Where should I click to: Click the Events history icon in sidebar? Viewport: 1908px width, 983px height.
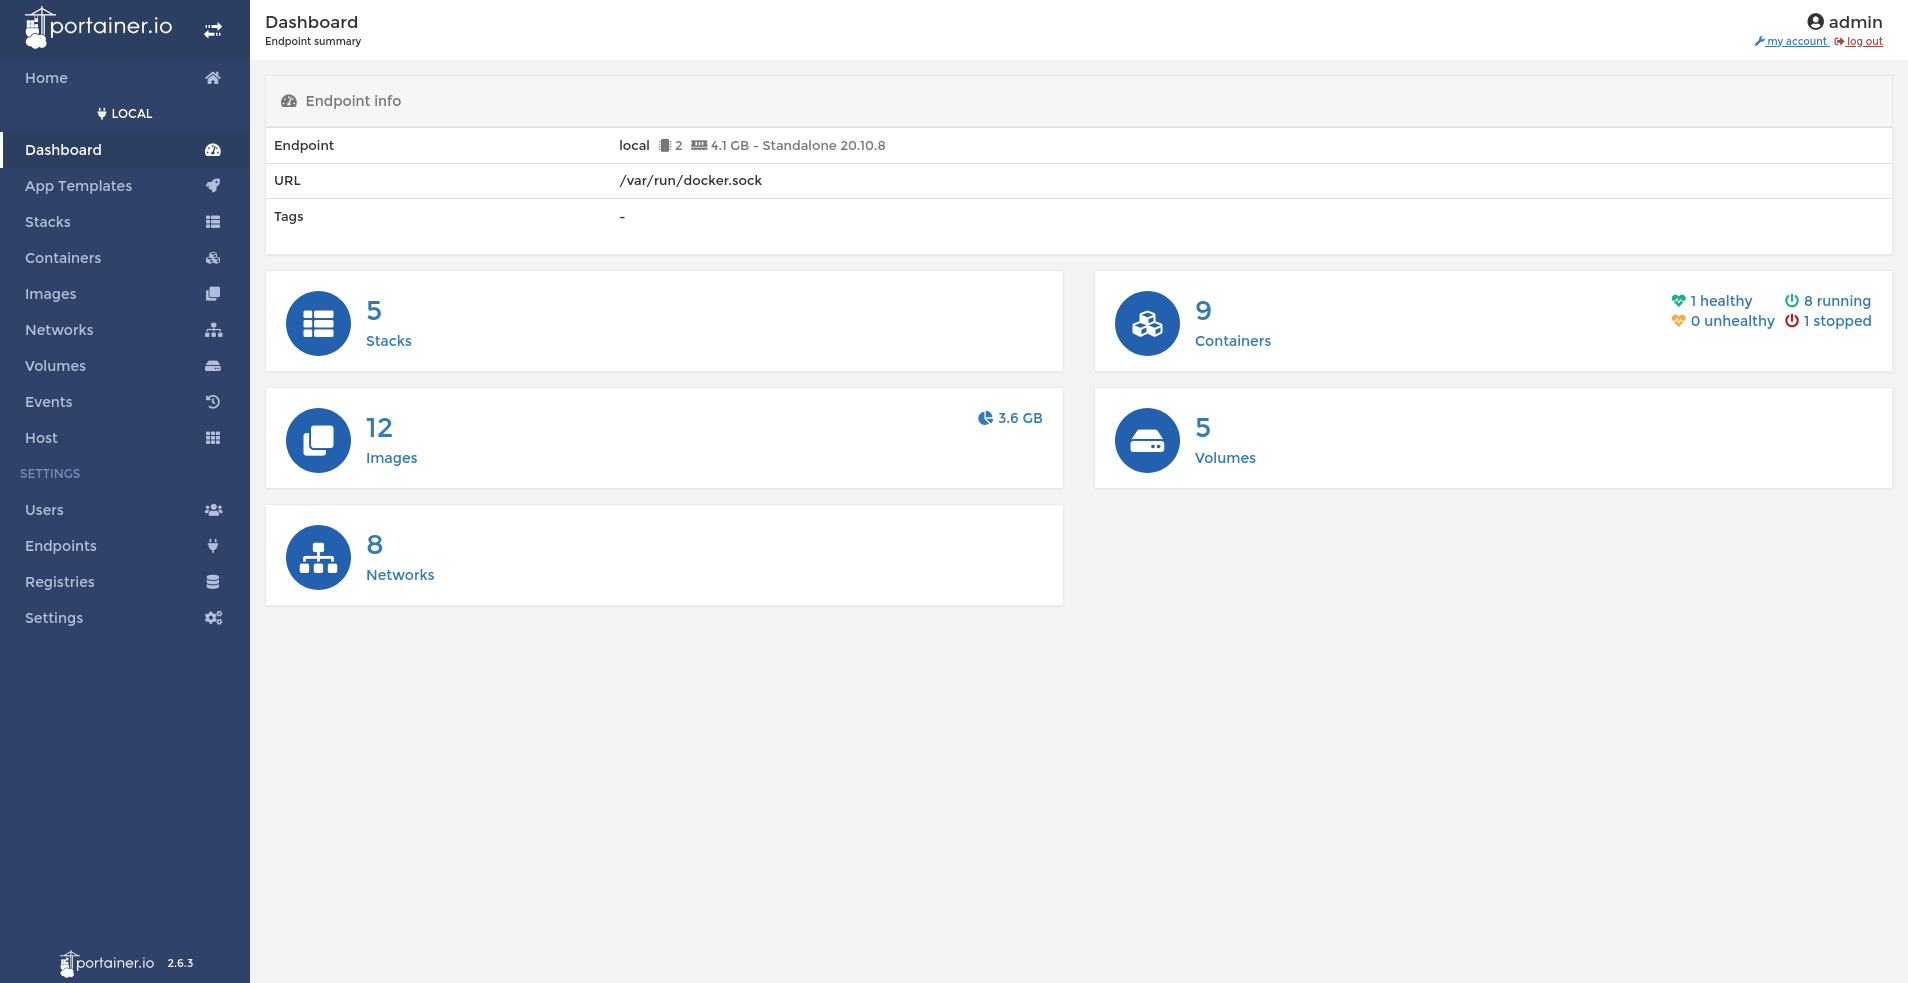click(x=213, y=401)
